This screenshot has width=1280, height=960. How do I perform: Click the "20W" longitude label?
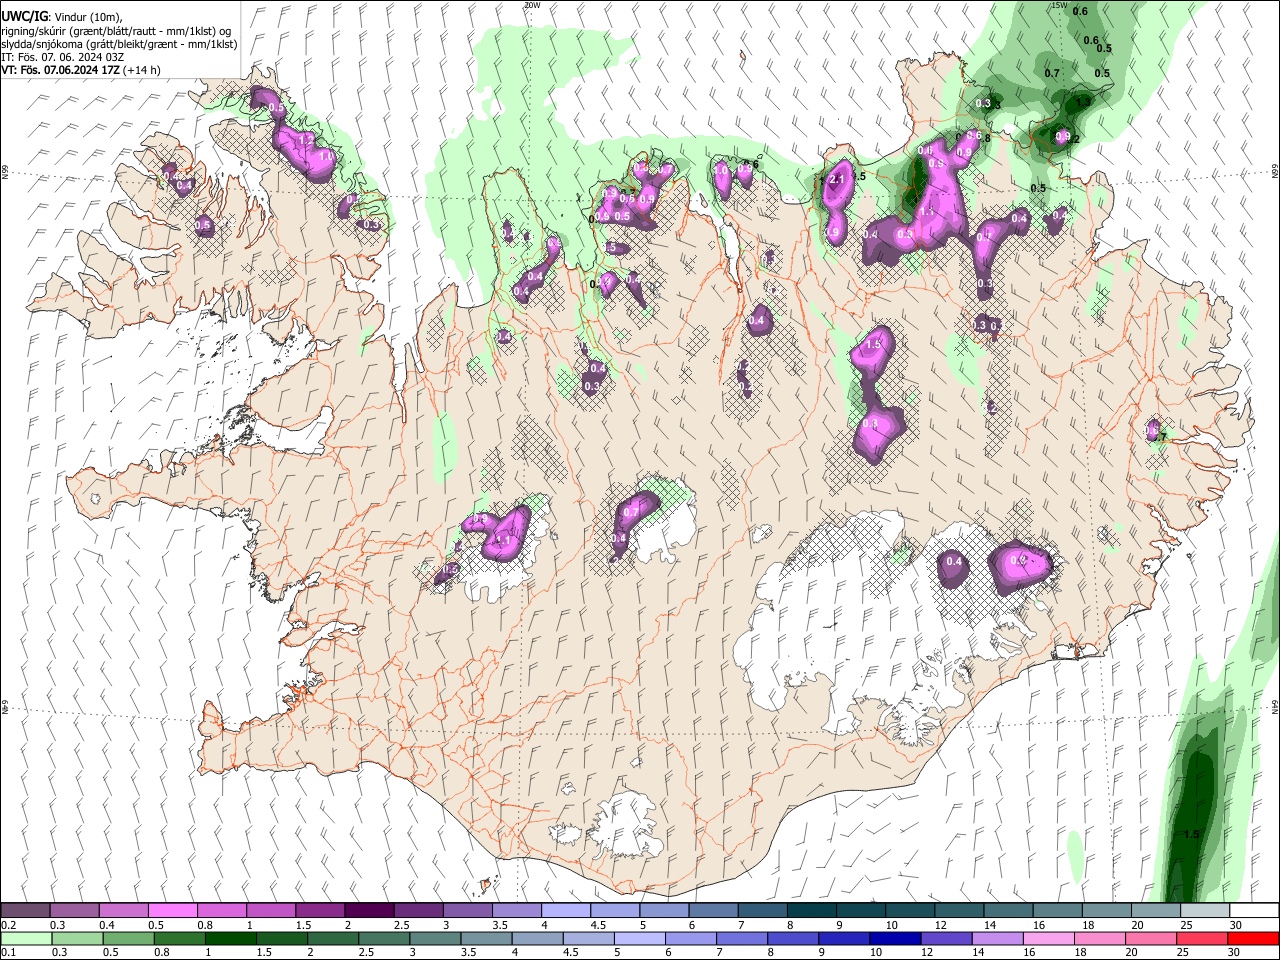(532, 5)
